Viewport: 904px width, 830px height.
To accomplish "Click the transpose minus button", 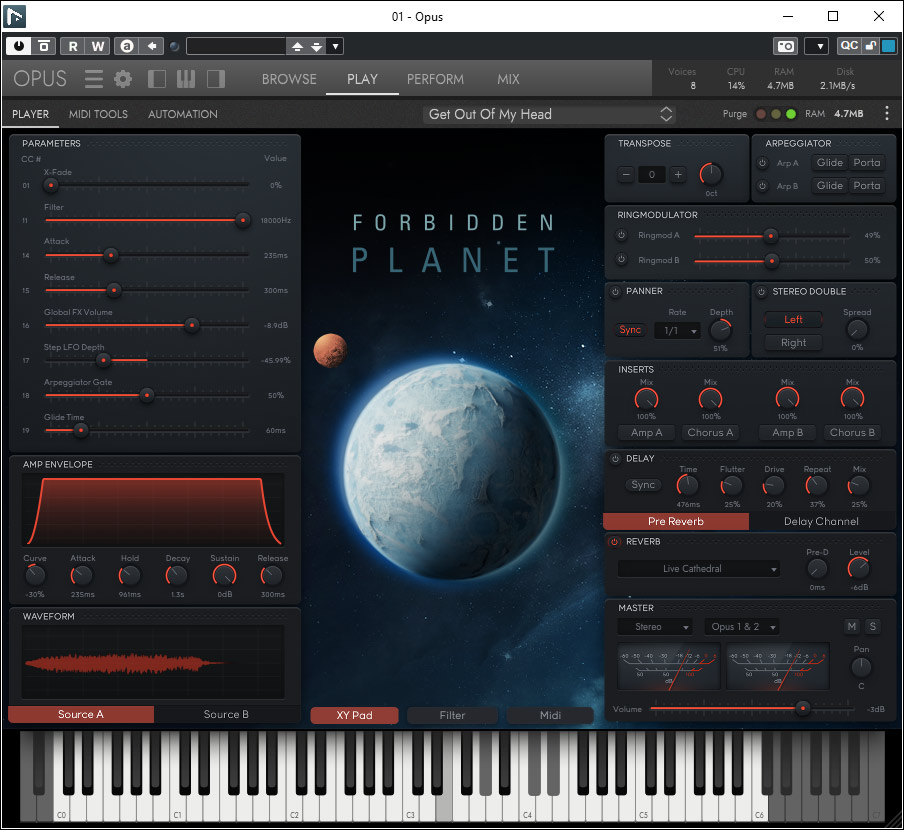I will coord(626,175).
